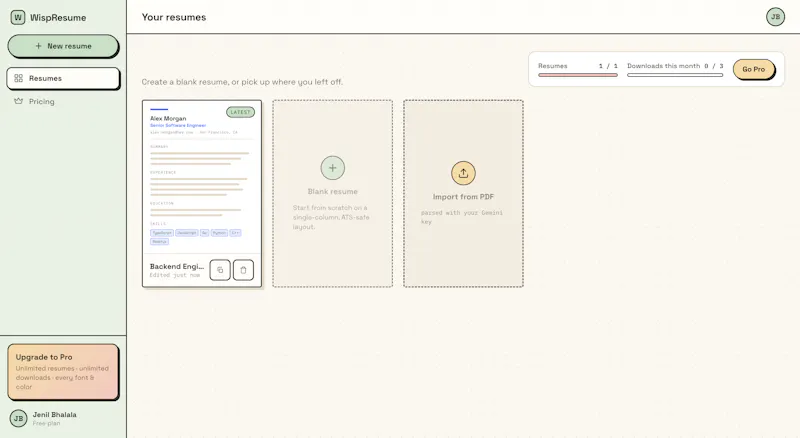Select the Import from PDF label
Screen dimensions: 800x438
click(x=463, y=197)
